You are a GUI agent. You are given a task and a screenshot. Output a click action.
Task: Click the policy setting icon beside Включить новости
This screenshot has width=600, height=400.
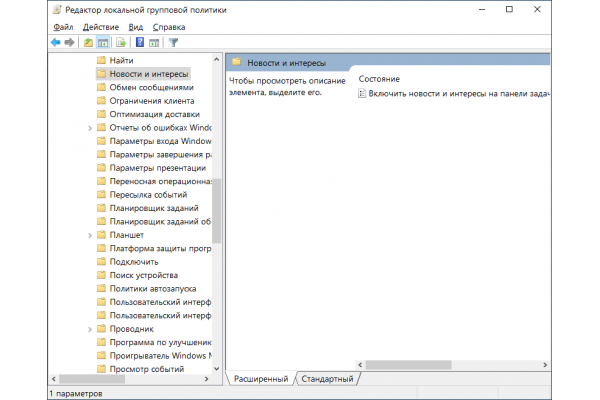click(x=362, y=94)
